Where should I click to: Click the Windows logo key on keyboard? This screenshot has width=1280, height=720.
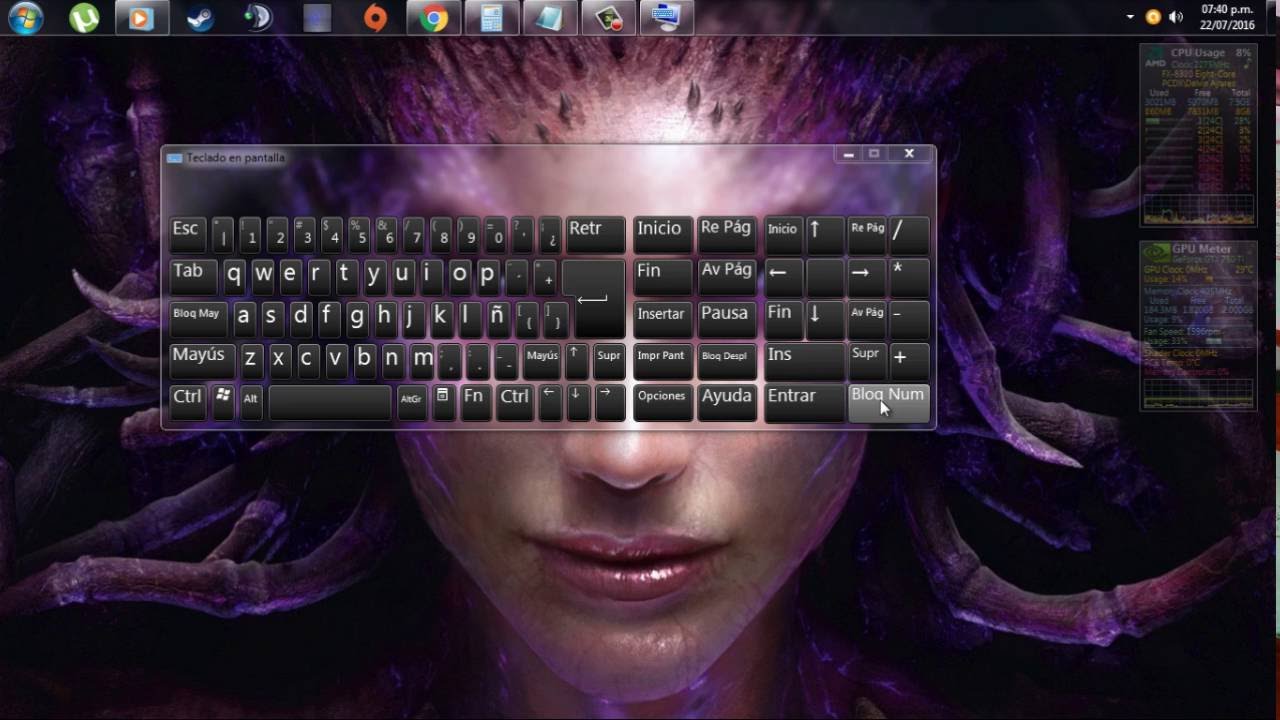[x=223, y=401]
